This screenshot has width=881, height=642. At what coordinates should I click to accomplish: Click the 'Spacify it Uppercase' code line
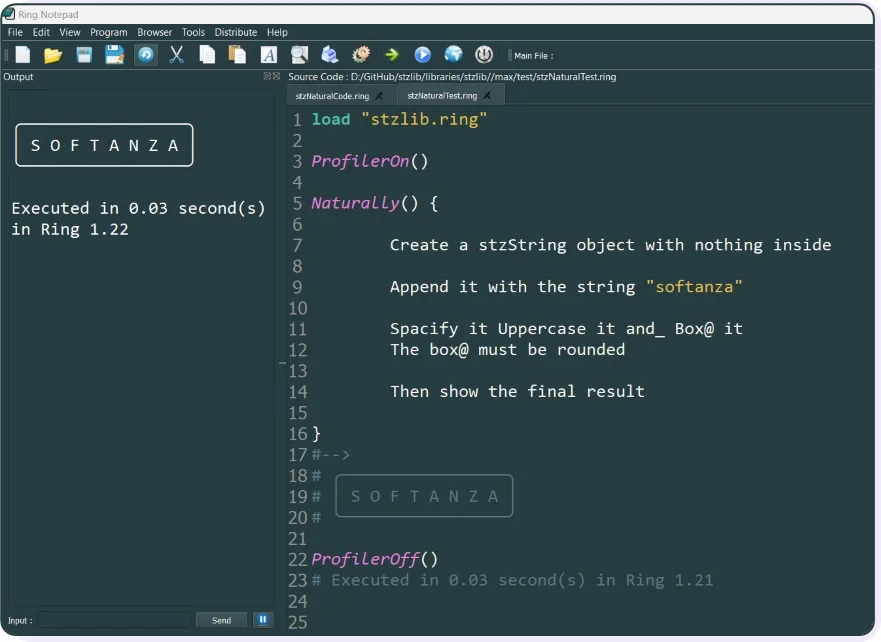pyautogui.click(x=566, y=329)
